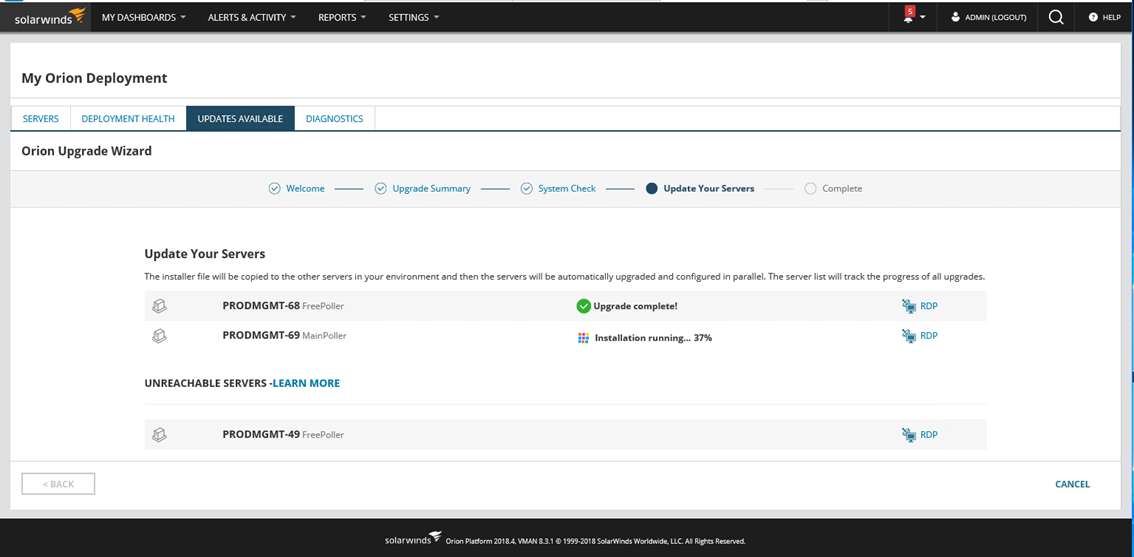Select PRODMGMT-69 server name
This screenshot has height=557, width=1134.
[261, 335]
